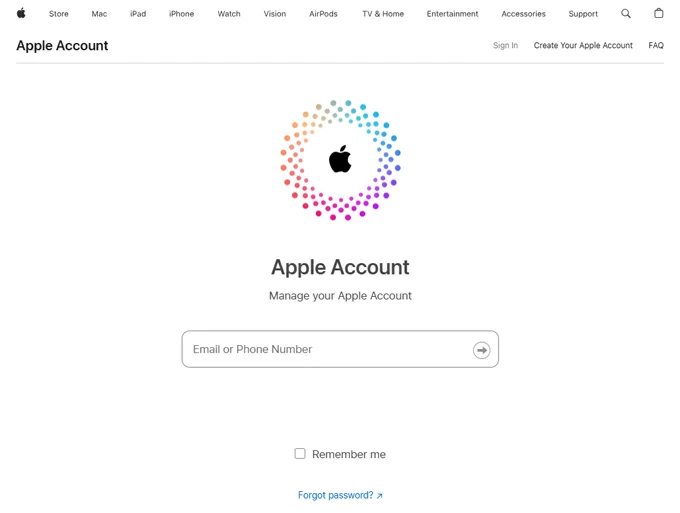Select TV & Home in navigation
680x513 pixels.
[x=383, y=14]
